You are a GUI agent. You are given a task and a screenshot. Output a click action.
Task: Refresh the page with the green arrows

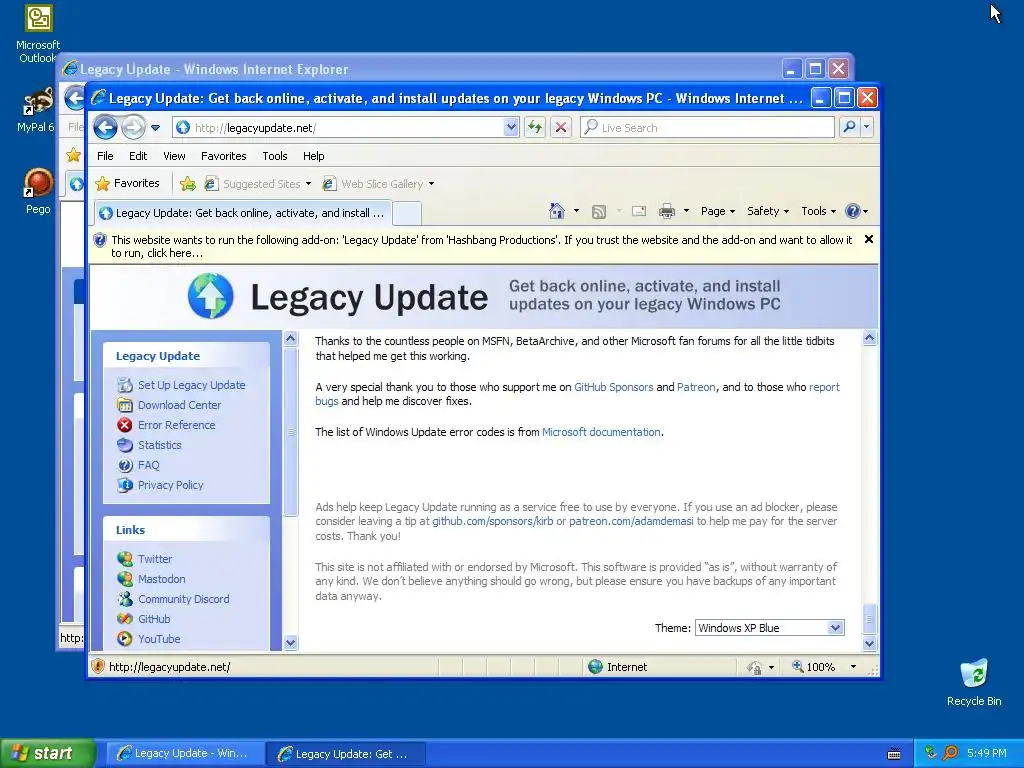(x=535, y=127)
